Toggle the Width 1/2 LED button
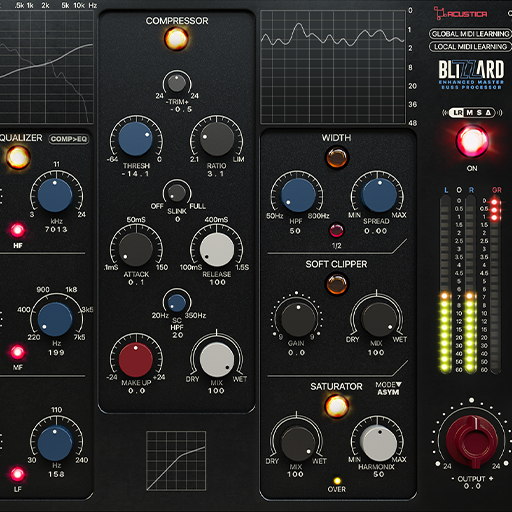Viewport: 512px width, 512px height. (336, 230)
